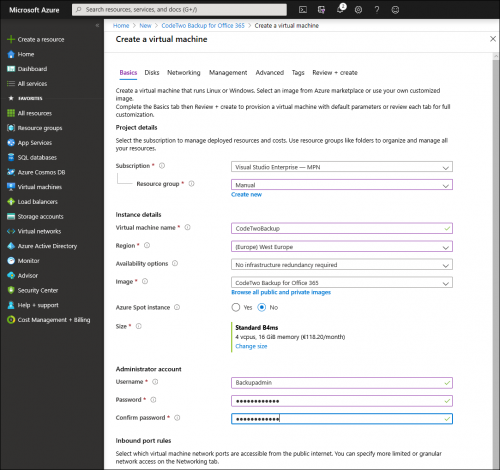
Task: Go to New in the breadcrumb
Action: 145,26
